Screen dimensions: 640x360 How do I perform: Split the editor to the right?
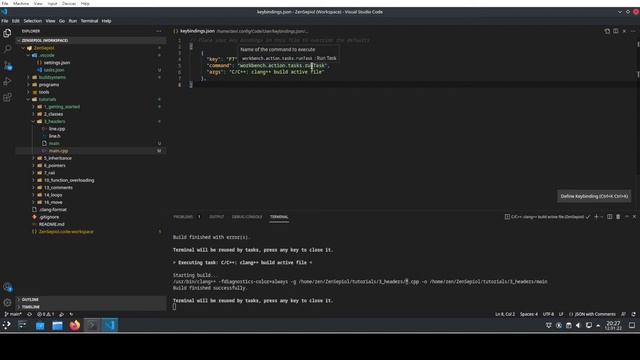pyautogui.click(x=616, y=31)
